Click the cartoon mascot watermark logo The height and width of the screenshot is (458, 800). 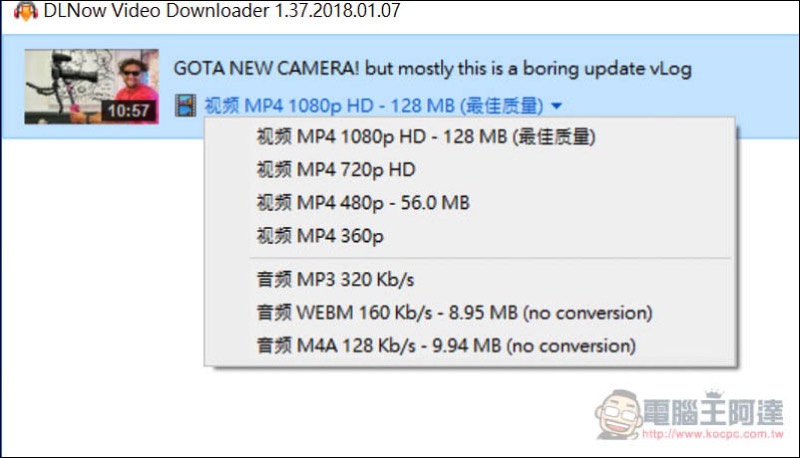click(618, 415)
